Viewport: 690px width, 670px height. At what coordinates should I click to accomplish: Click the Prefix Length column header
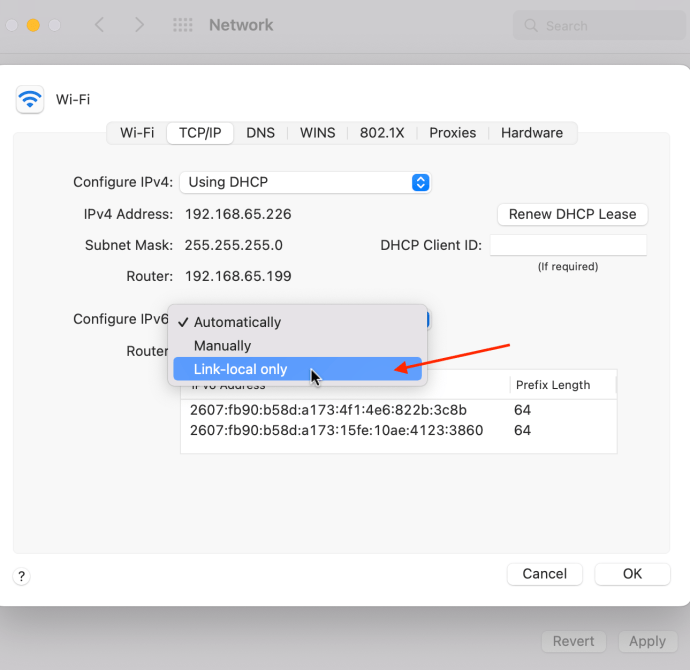click(x=553, y=385)
